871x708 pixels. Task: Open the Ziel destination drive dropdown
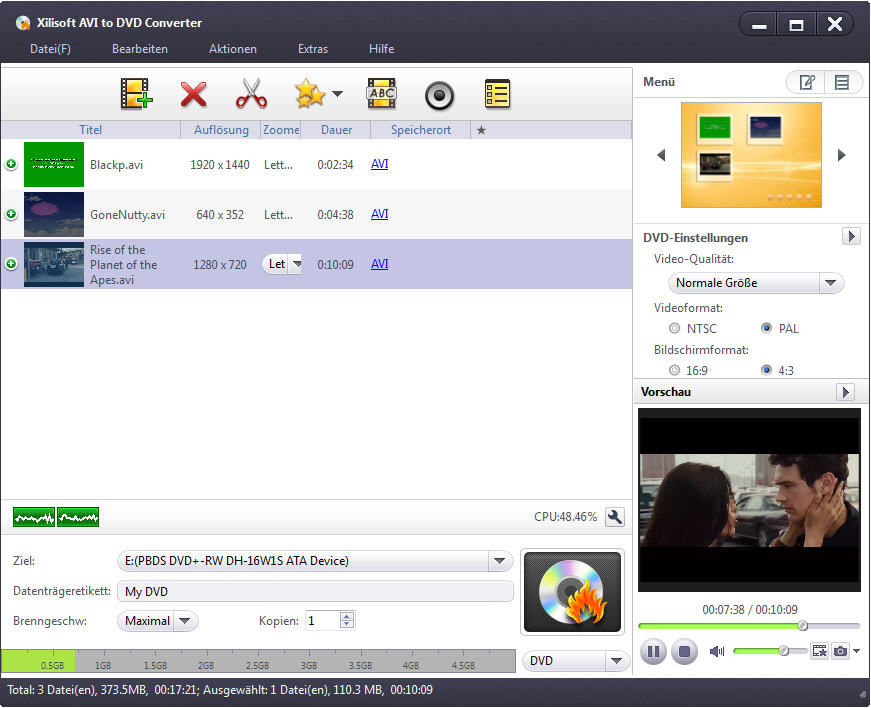[x=315, y=561]
